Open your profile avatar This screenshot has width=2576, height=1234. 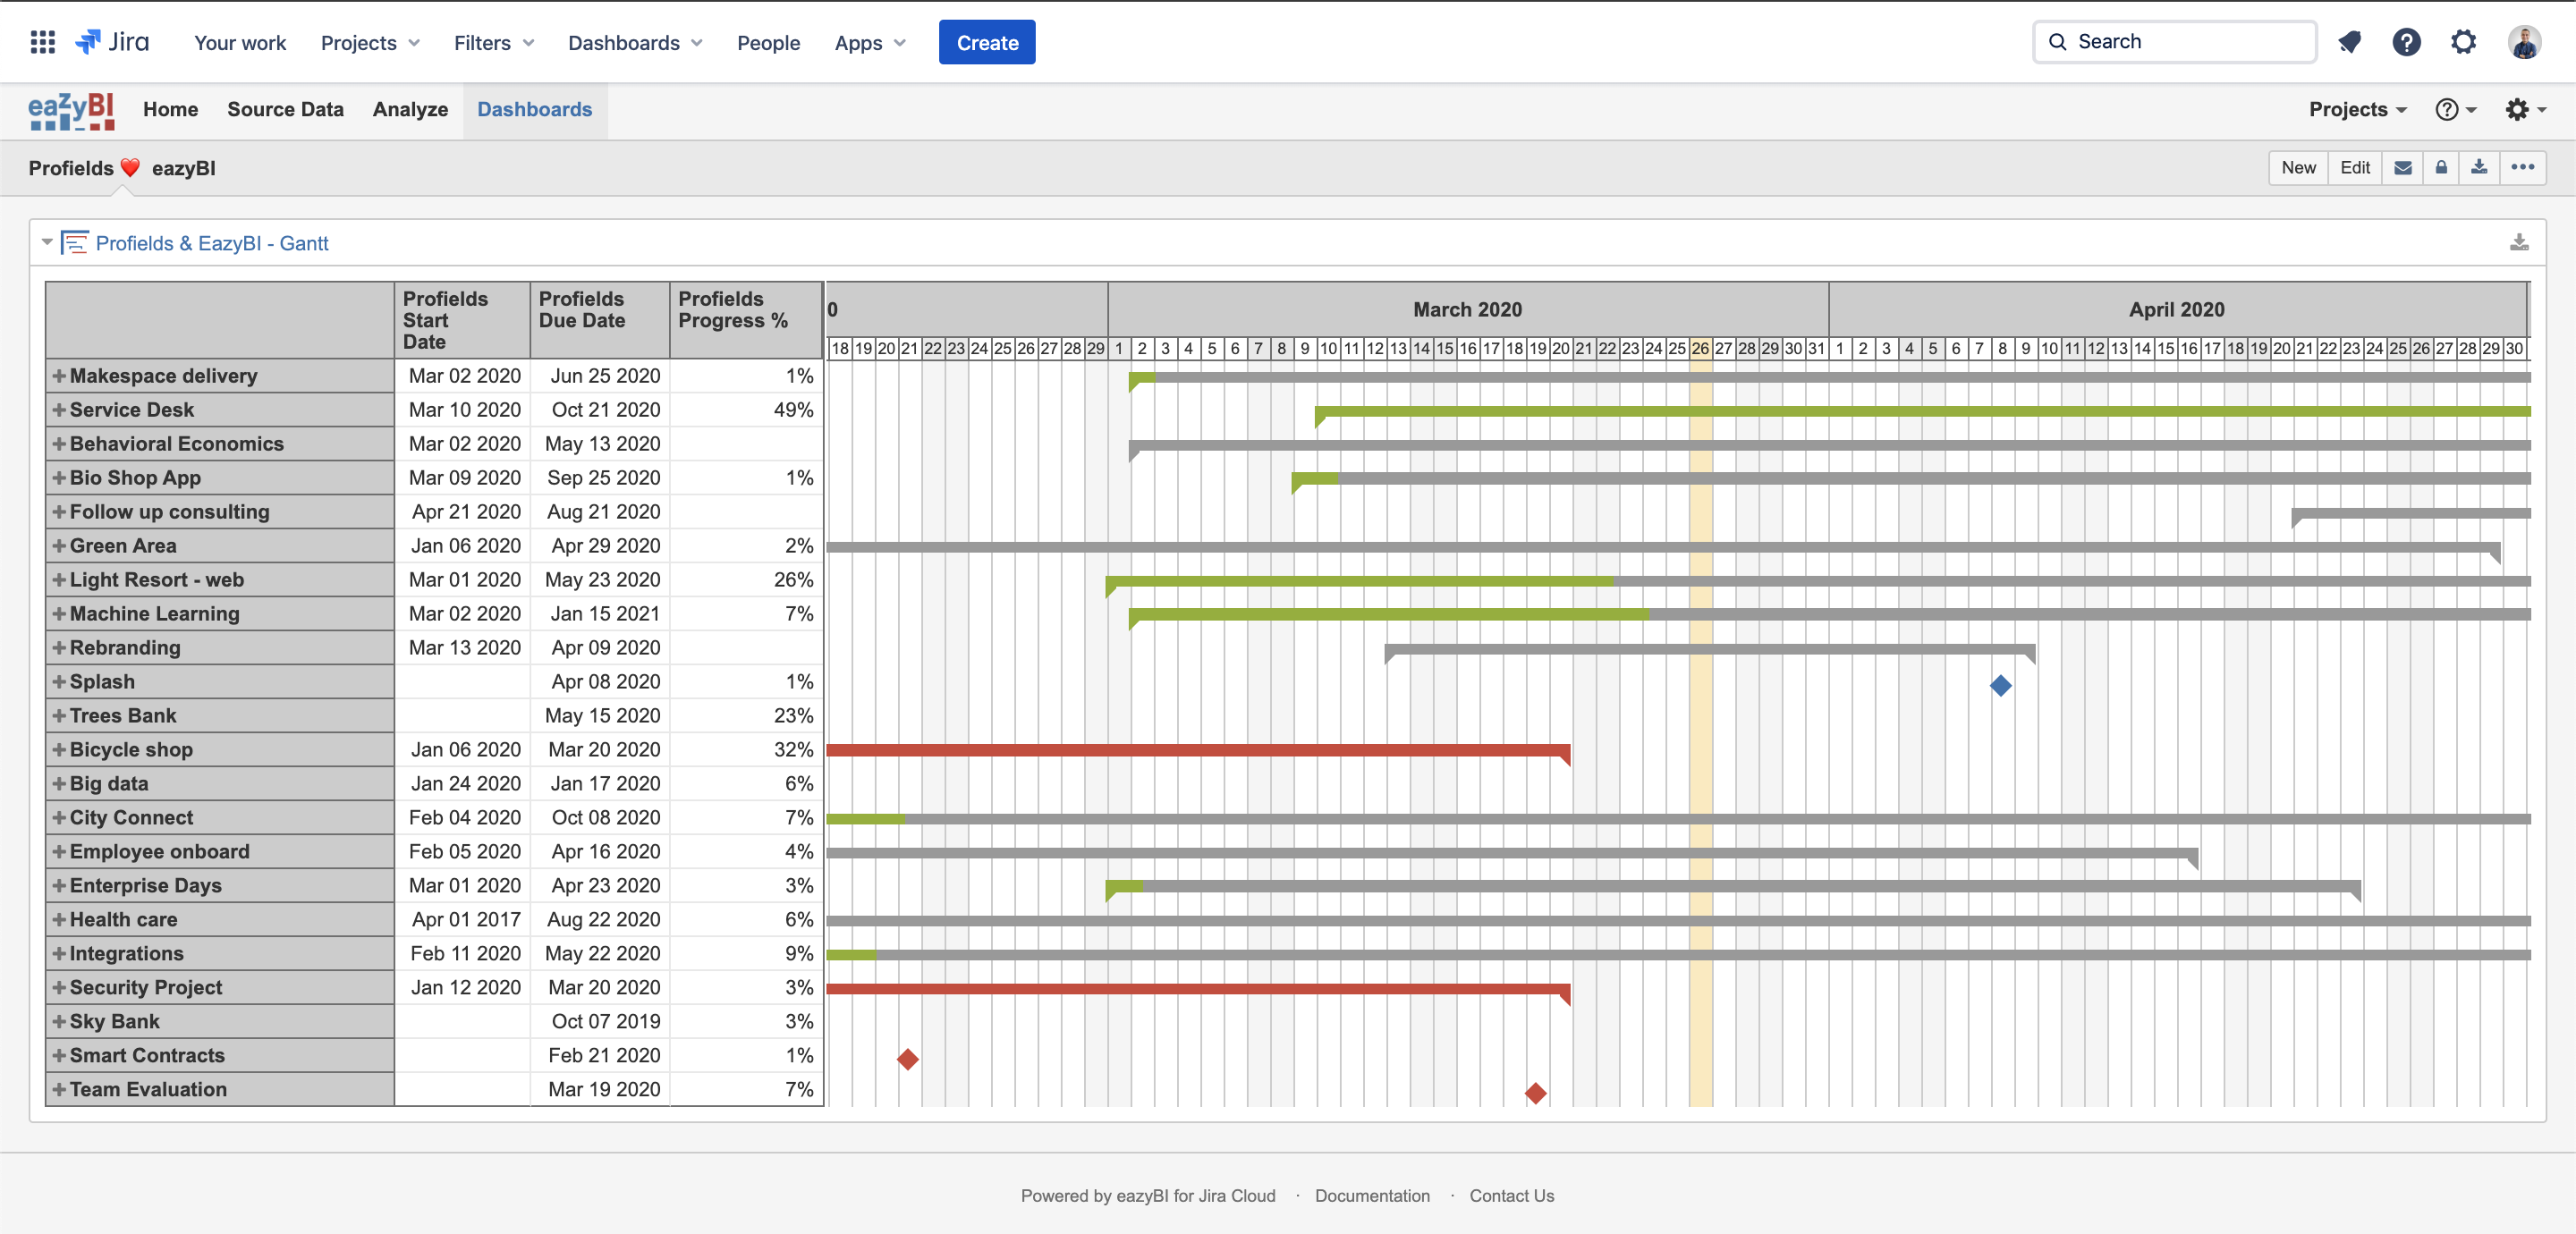pos(2523,42)
